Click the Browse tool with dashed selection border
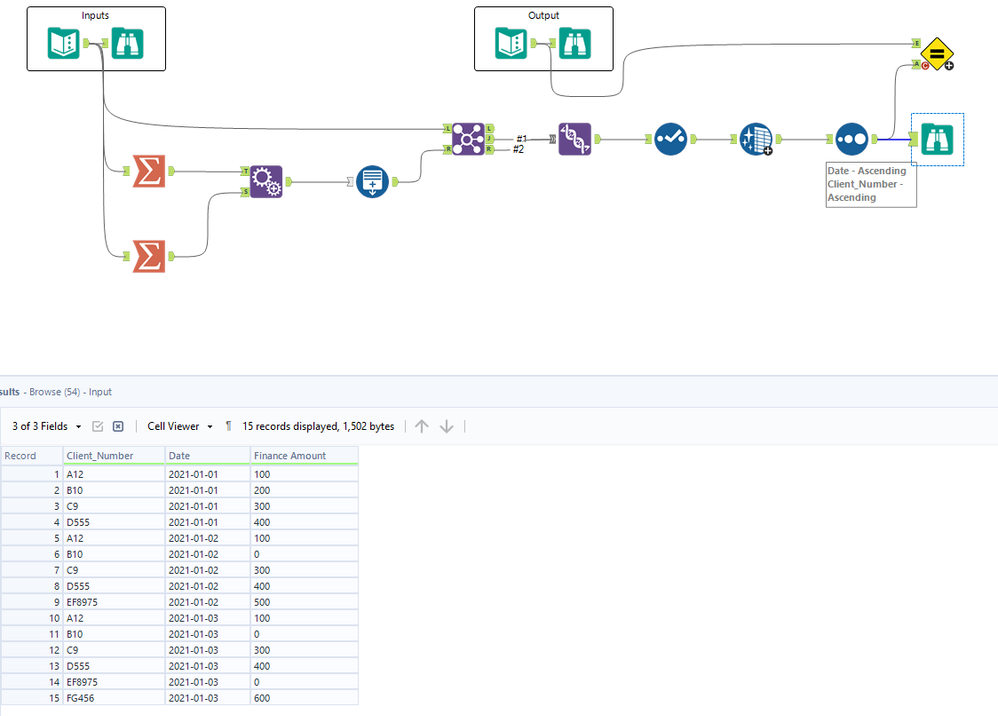998x716 pixels. [936, 139]
